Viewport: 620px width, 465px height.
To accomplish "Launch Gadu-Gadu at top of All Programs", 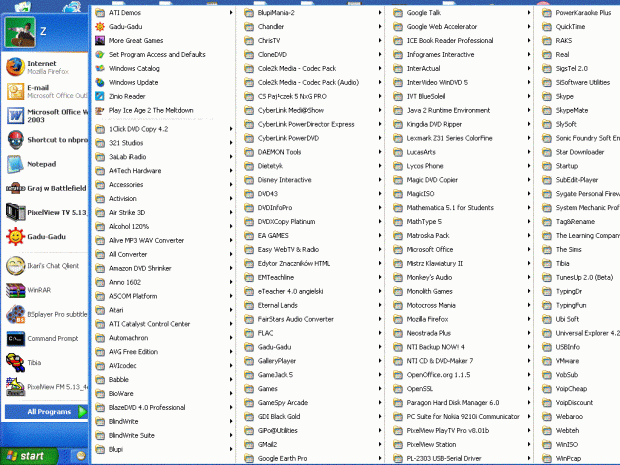I will (100, 26).
